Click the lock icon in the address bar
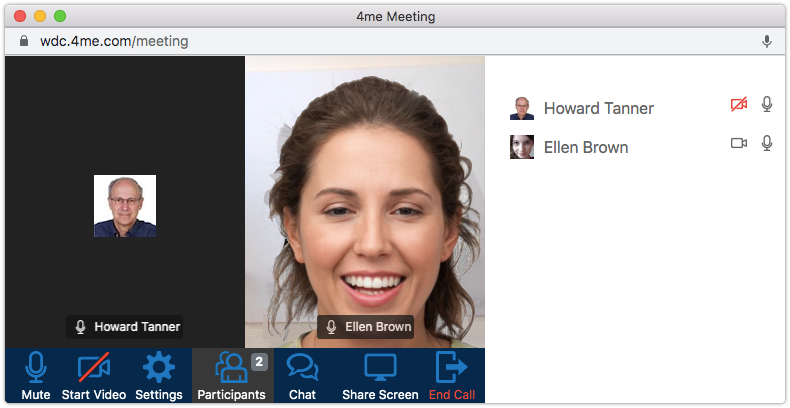 (24, 41)
